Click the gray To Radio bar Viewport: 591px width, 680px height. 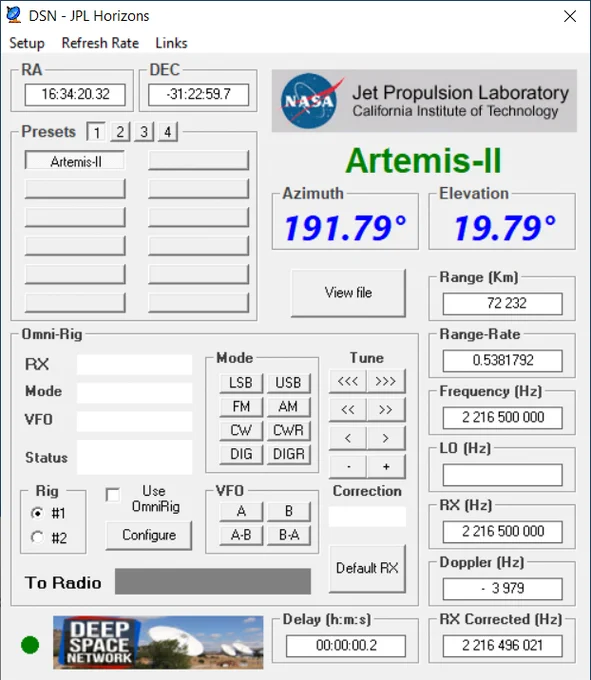pyautogui.click(x=213, y=581)
